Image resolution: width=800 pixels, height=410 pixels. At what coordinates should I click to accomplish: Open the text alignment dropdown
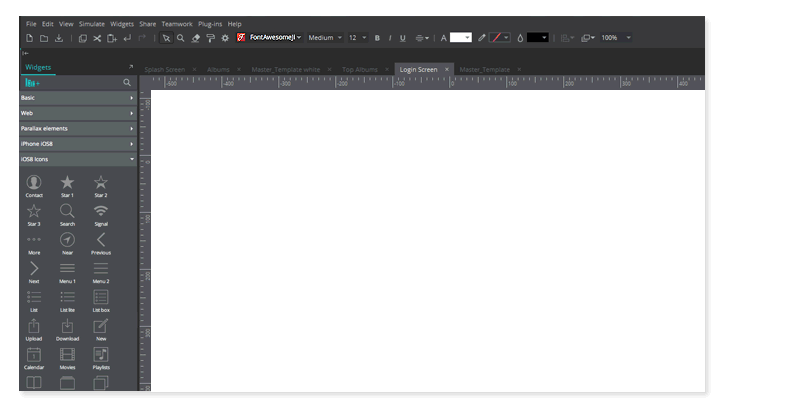[421, 38]
